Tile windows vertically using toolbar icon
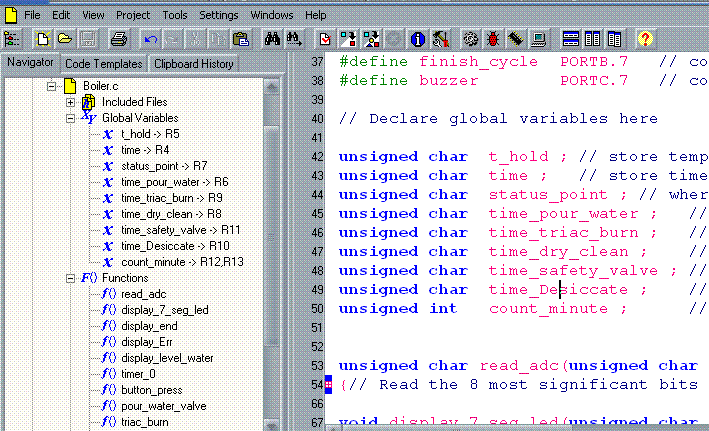Screen dimensions: 709x431 [x=592, y=39]
